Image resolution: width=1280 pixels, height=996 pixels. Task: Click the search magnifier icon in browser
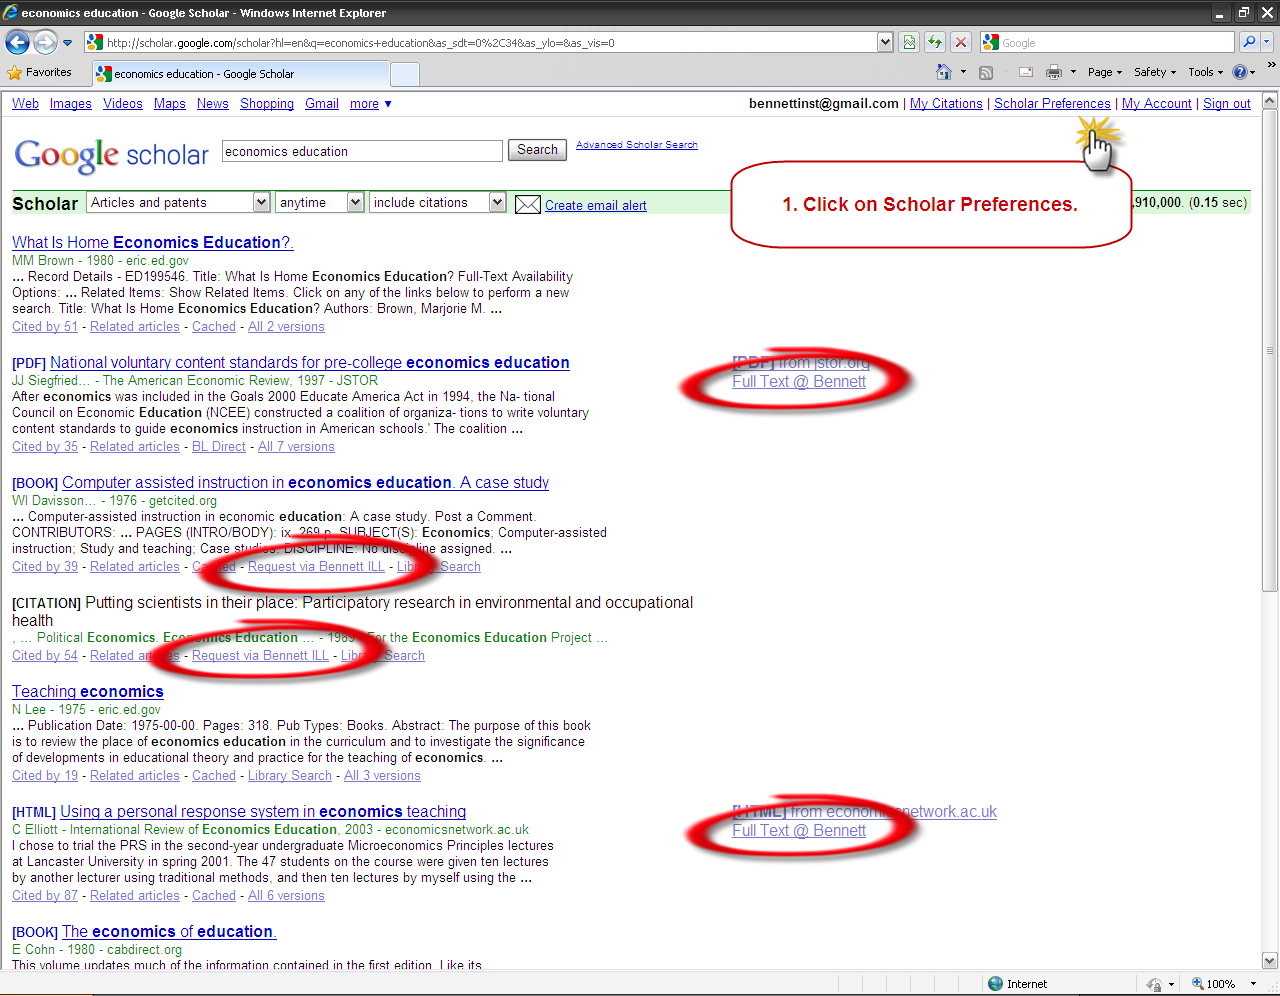click(1249, 42)
